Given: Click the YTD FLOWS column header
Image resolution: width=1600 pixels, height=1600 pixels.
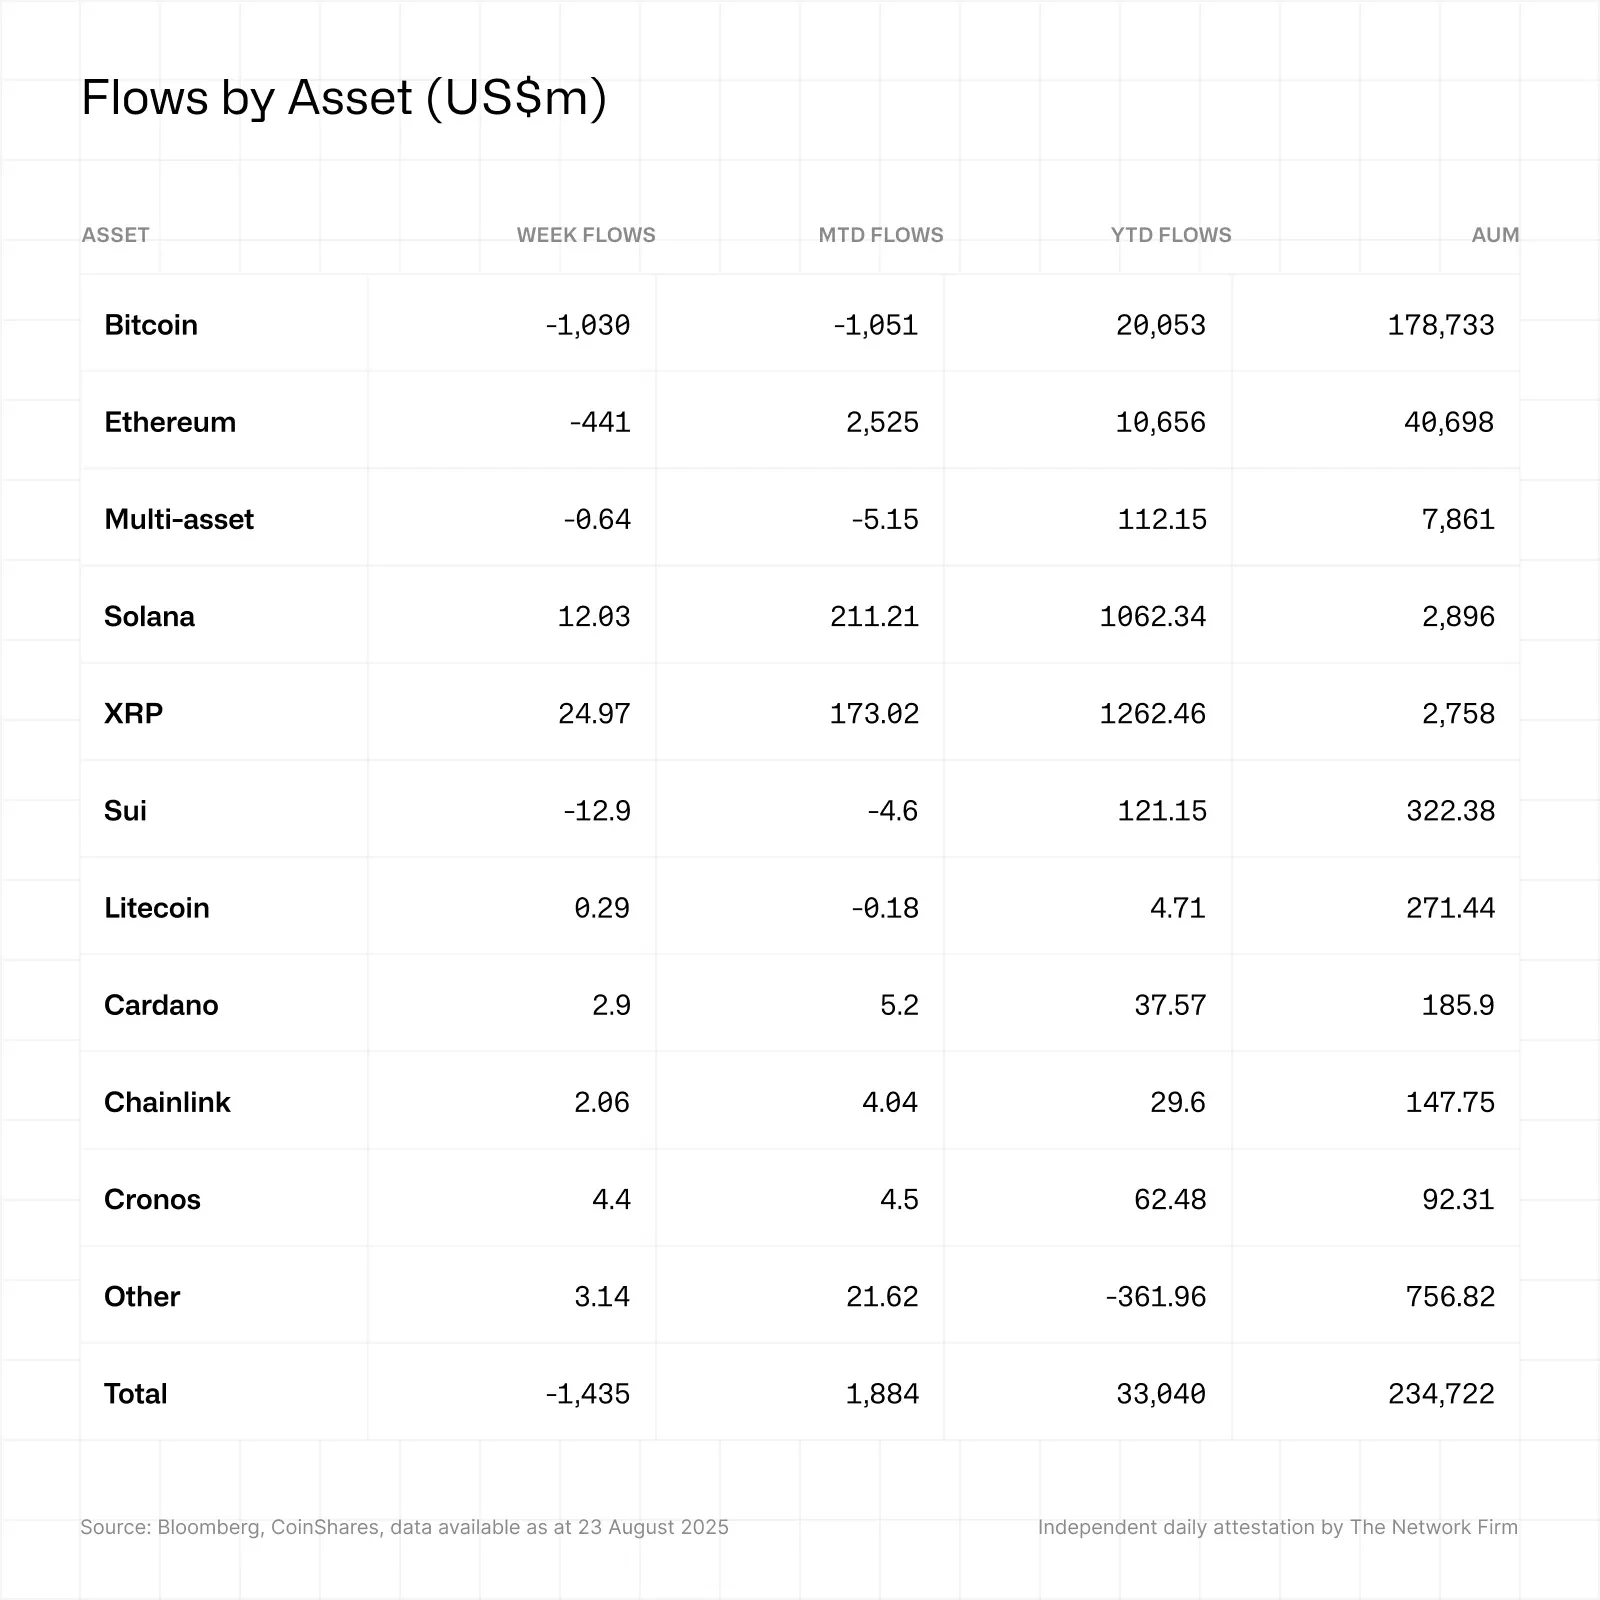Looking at the screenshot, I should coord(1170,235).
